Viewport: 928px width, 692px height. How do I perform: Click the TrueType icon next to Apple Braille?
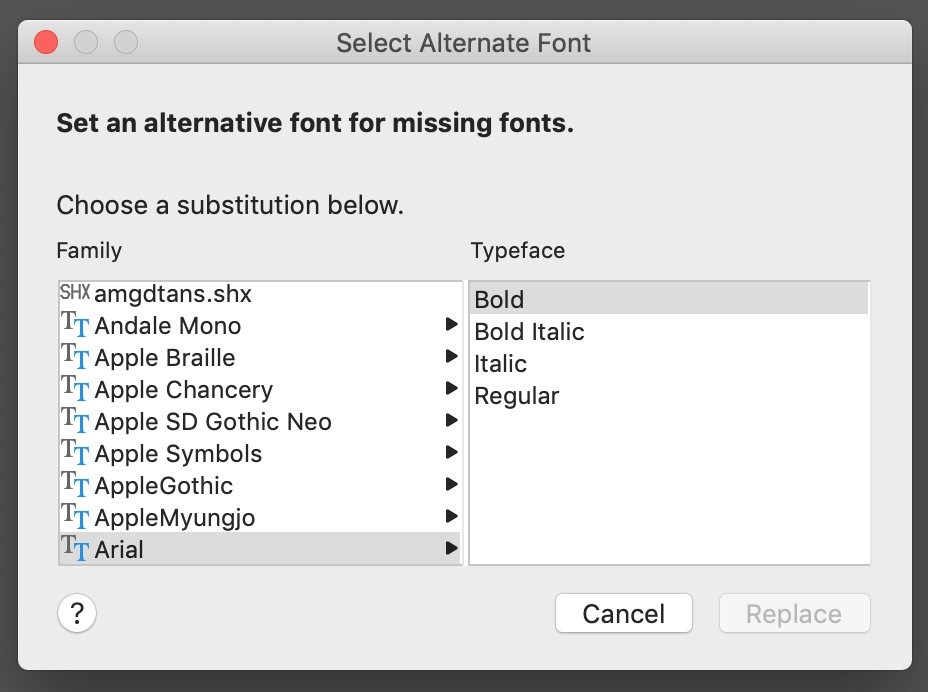point(76,357)
